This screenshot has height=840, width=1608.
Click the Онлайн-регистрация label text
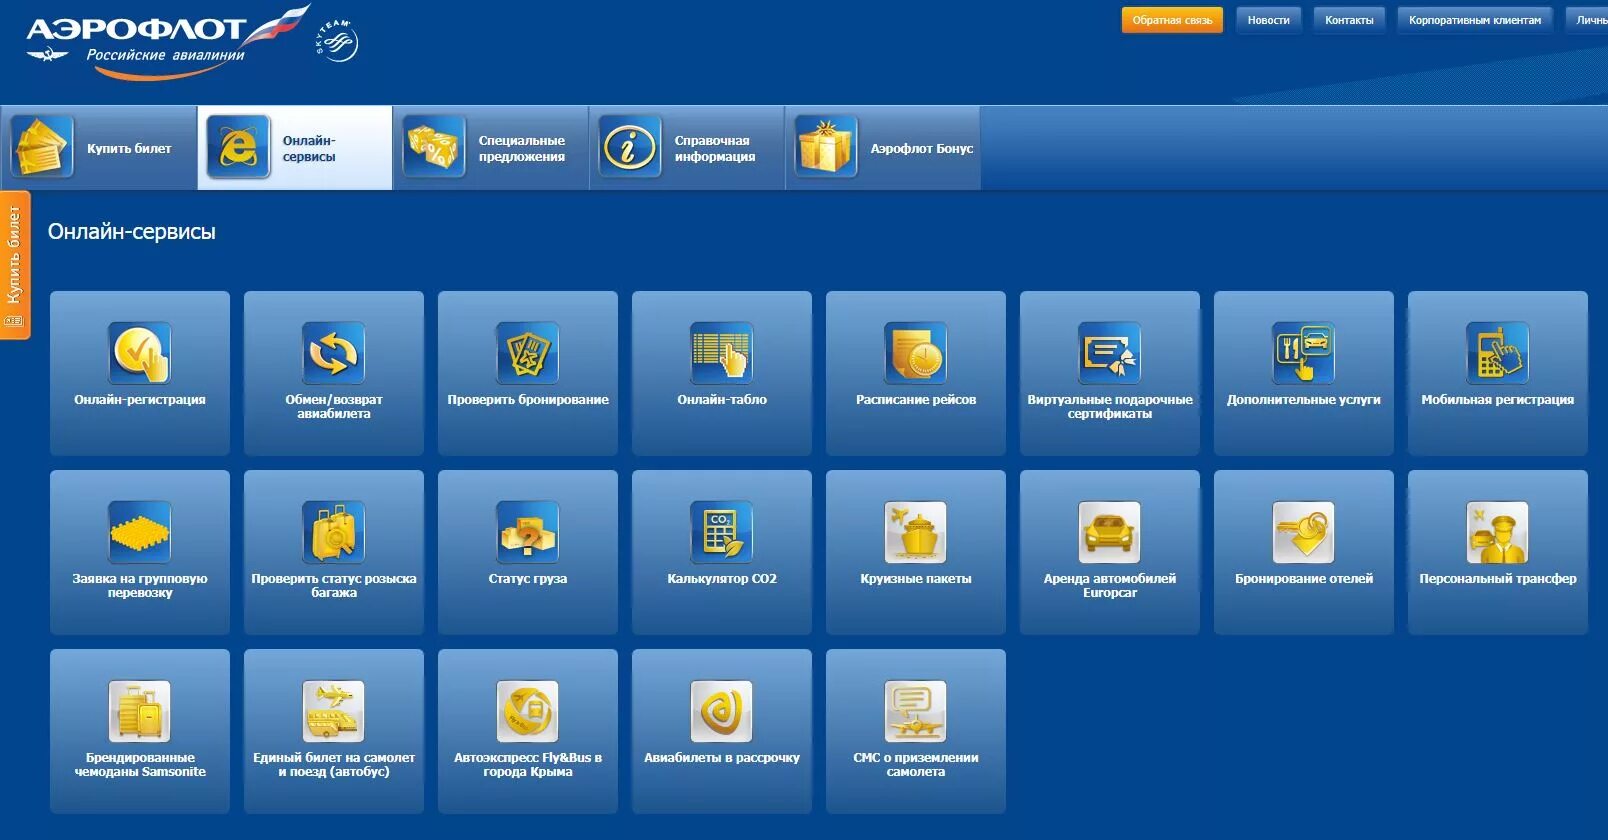[x=140, y=399]
